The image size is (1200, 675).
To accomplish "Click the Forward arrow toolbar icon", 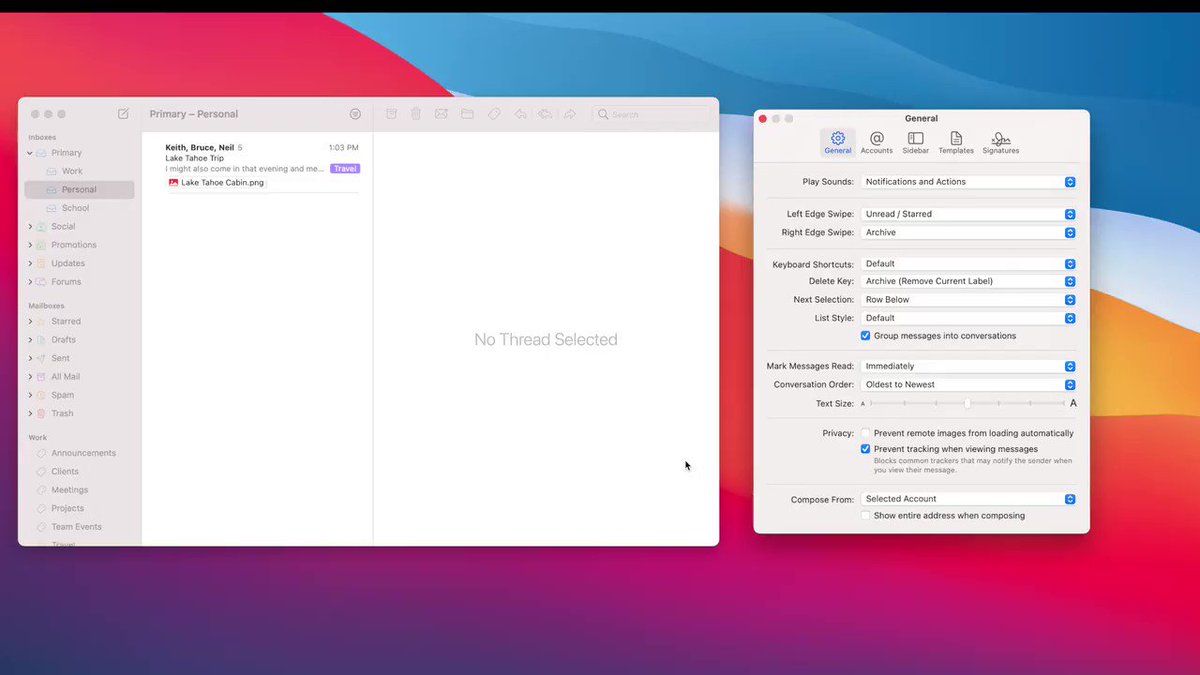I will pyautogui.click(x=570, y=114).
